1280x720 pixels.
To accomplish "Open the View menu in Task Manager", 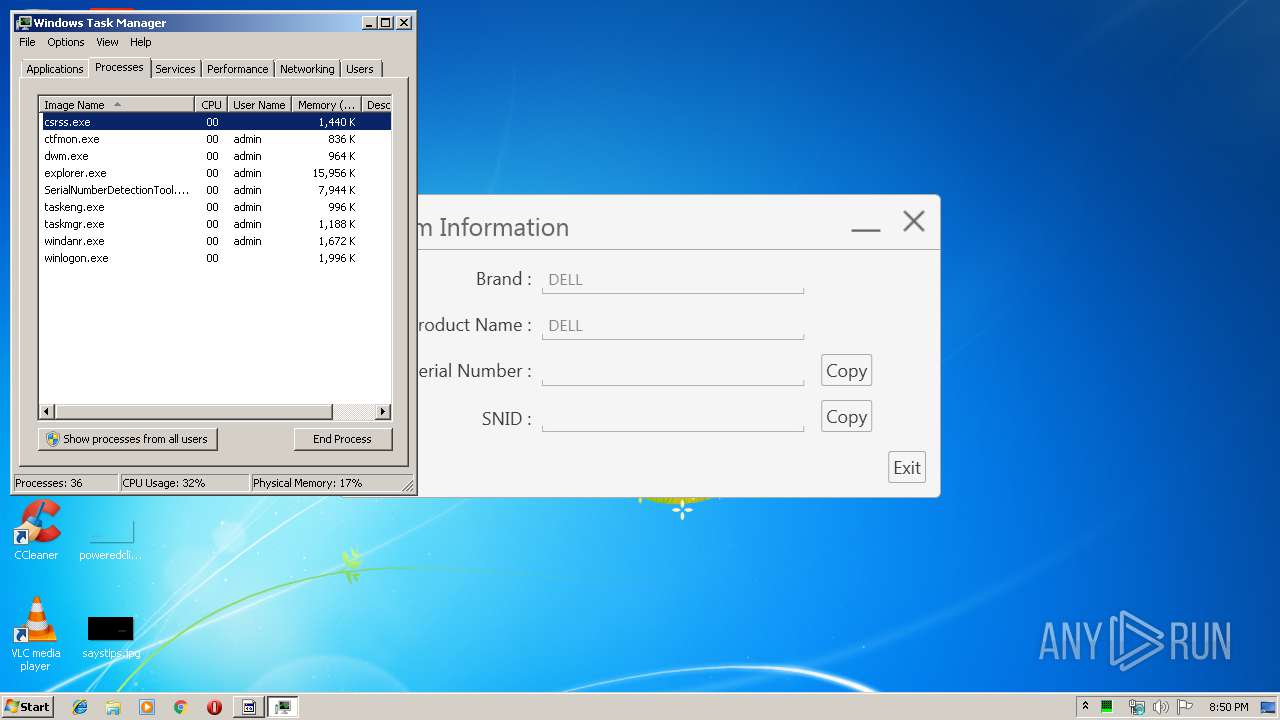I will click(x=107, y=42).
